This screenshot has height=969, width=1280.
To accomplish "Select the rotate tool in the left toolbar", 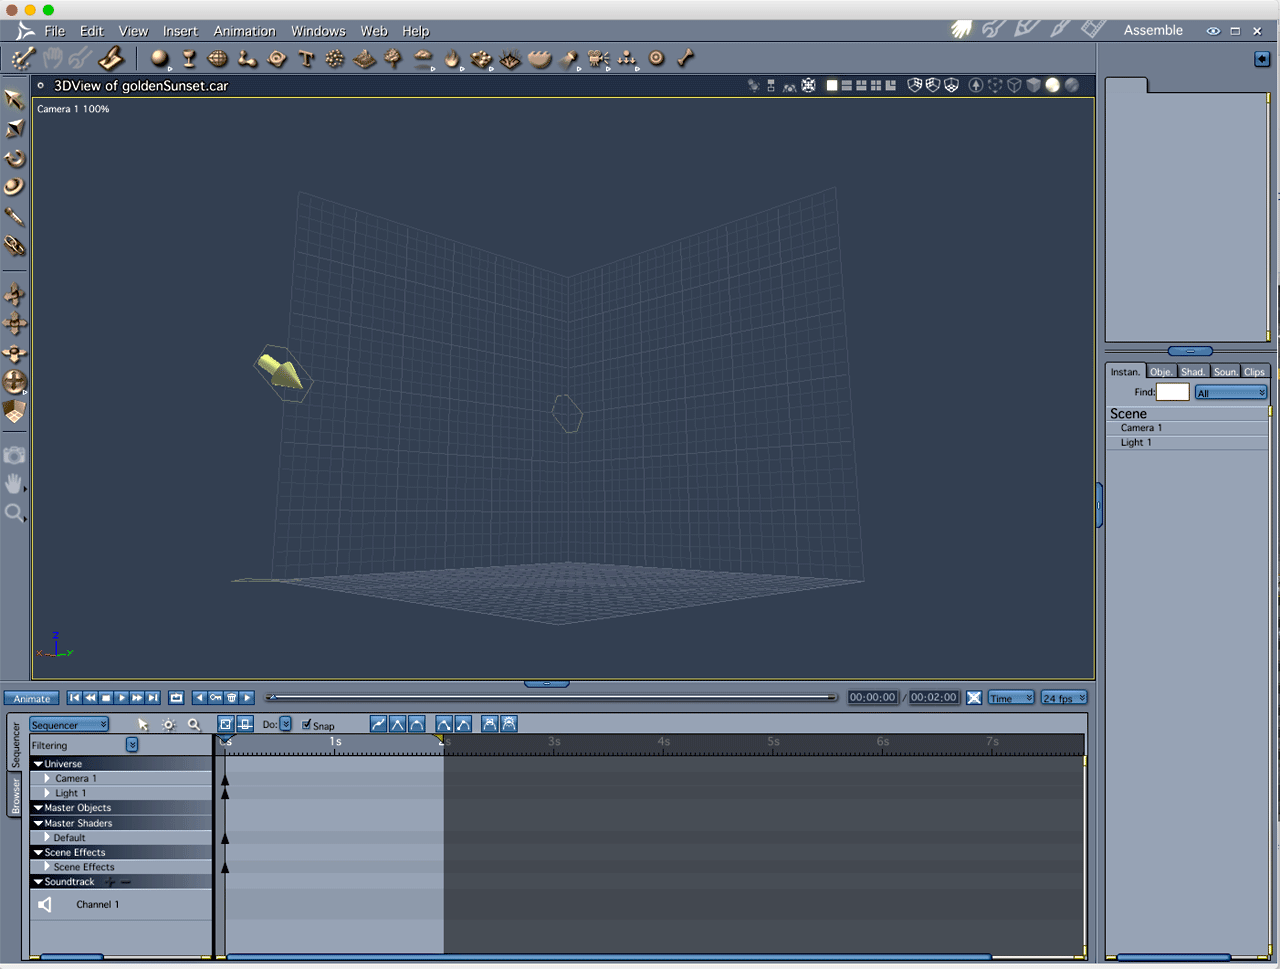I will pos(15,159).
